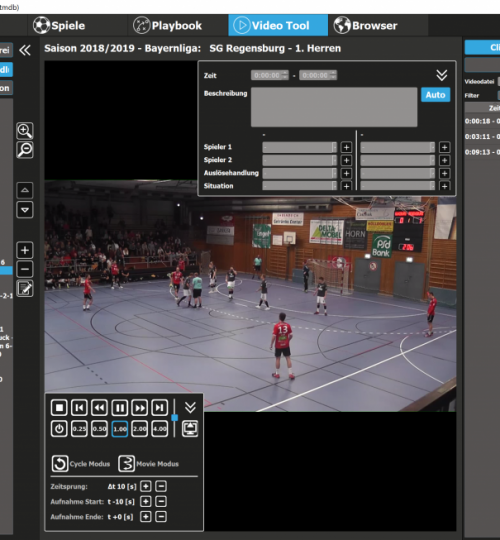Add entry next to left Auslösehandlung
This screenshot has width=500, height=540.
tap(346, 174)
